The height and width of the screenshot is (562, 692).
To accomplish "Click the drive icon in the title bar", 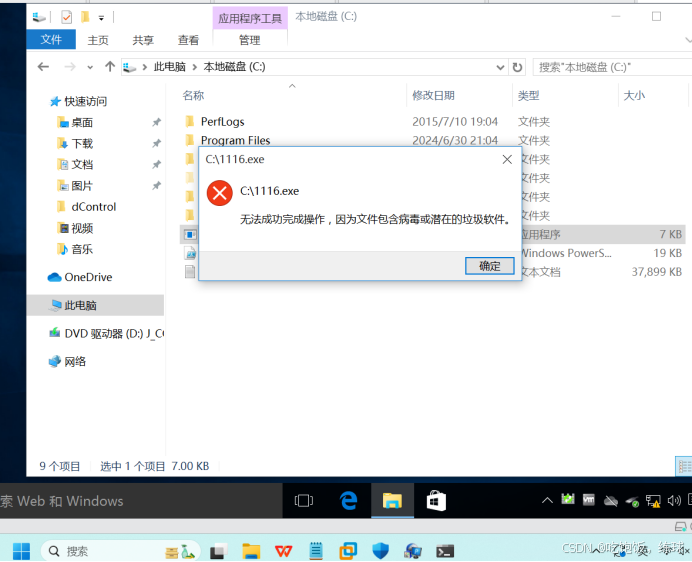I will pos(39,17).
